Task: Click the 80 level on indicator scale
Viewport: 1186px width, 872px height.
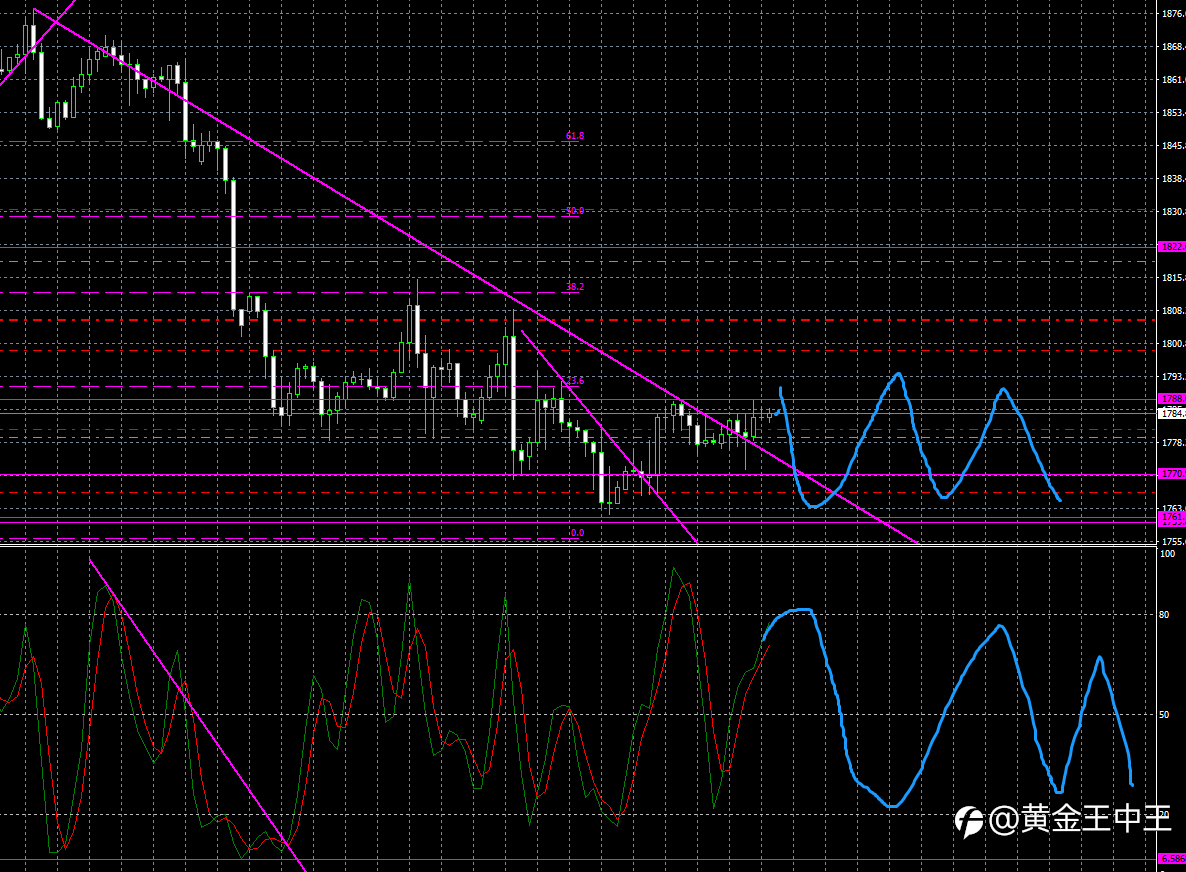Action: (1164, 615)
